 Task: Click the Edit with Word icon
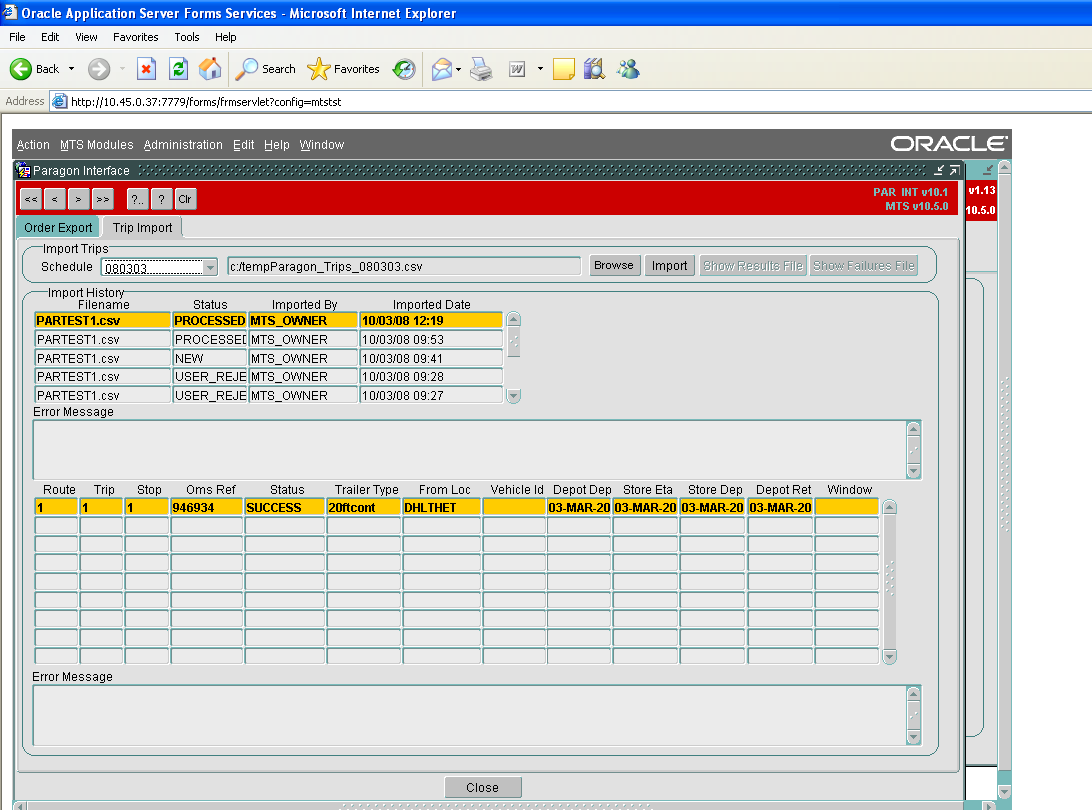[517, 69]
